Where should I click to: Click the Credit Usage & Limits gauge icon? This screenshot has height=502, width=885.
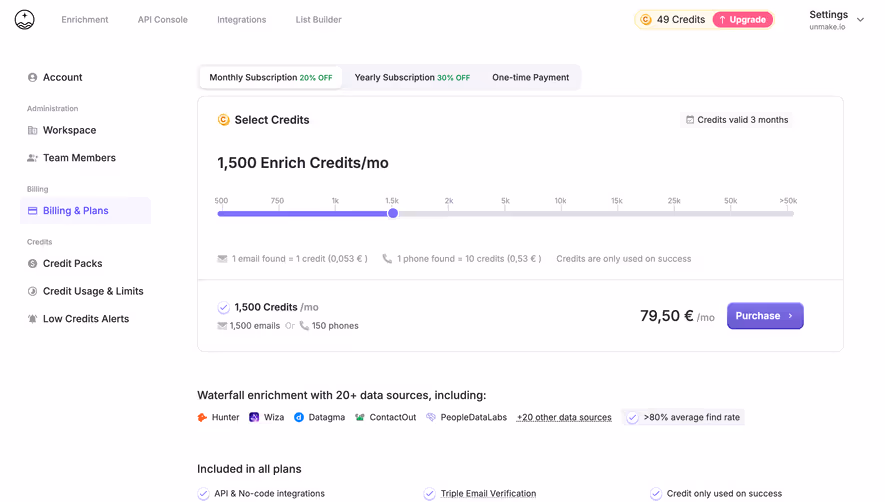coord(32,291)
